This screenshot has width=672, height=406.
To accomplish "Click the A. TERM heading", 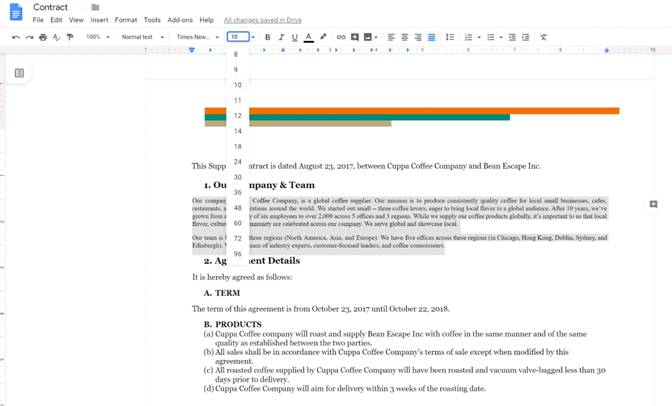I will (x=222, y=293).
